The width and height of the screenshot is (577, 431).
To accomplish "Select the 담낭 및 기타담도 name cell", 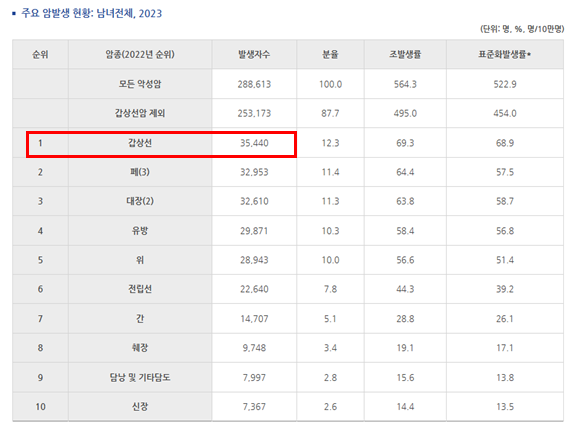I will pos(140,377).
